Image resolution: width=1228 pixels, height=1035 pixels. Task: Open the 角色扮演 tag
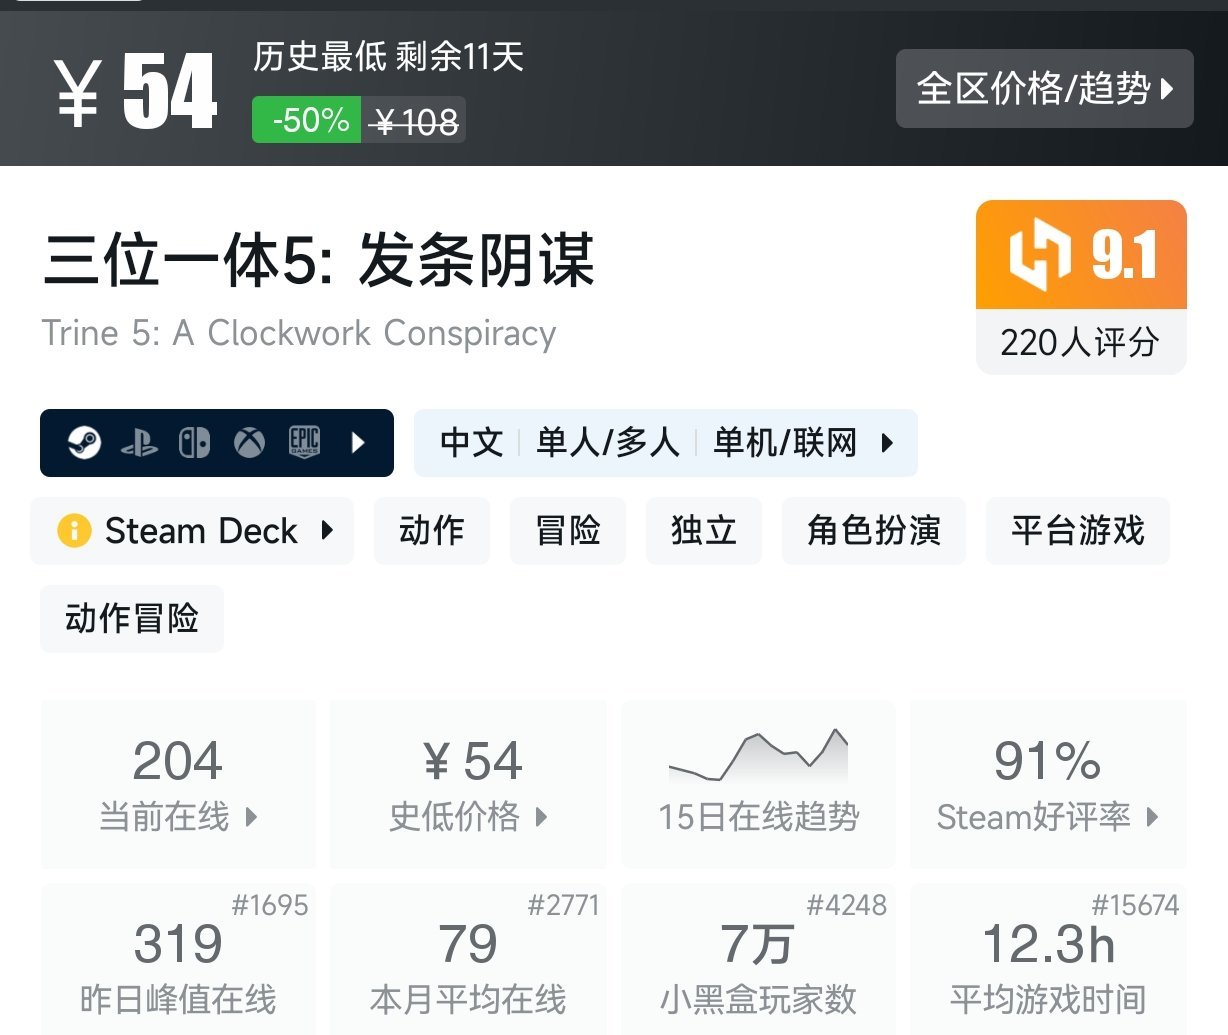pos(873,530)
